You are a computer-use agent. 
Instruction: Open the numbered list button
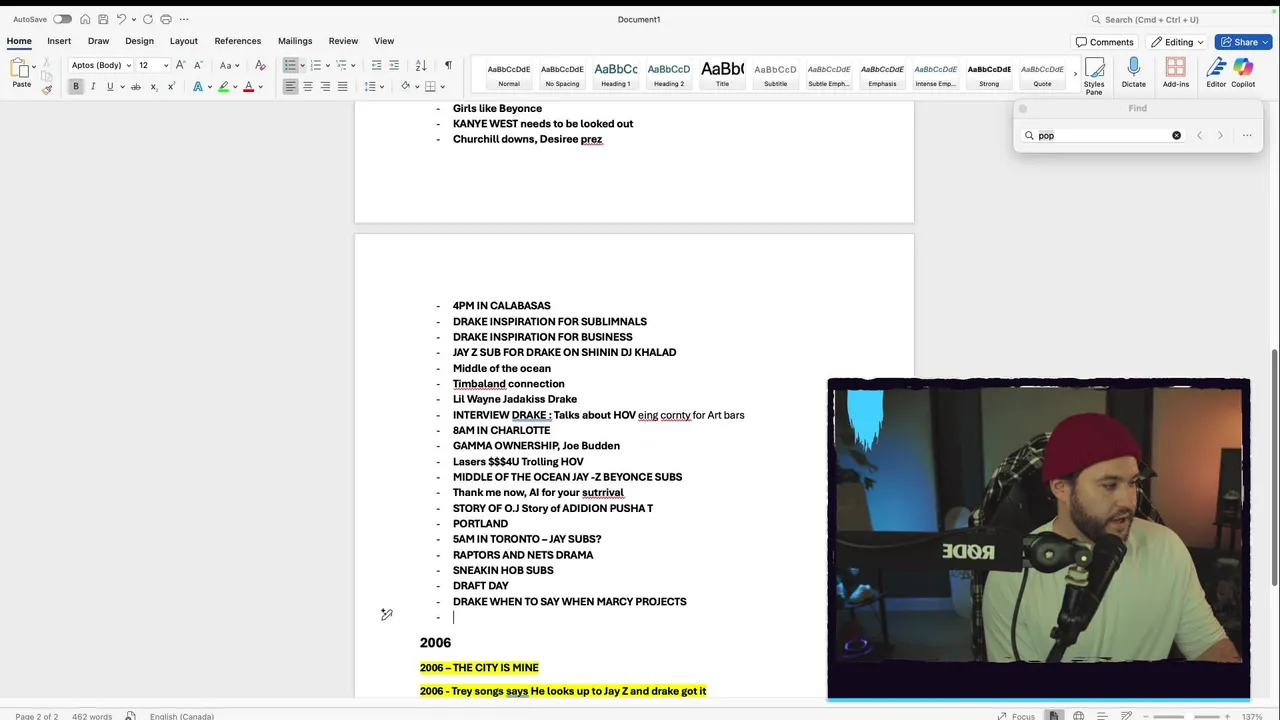(315, 65)
